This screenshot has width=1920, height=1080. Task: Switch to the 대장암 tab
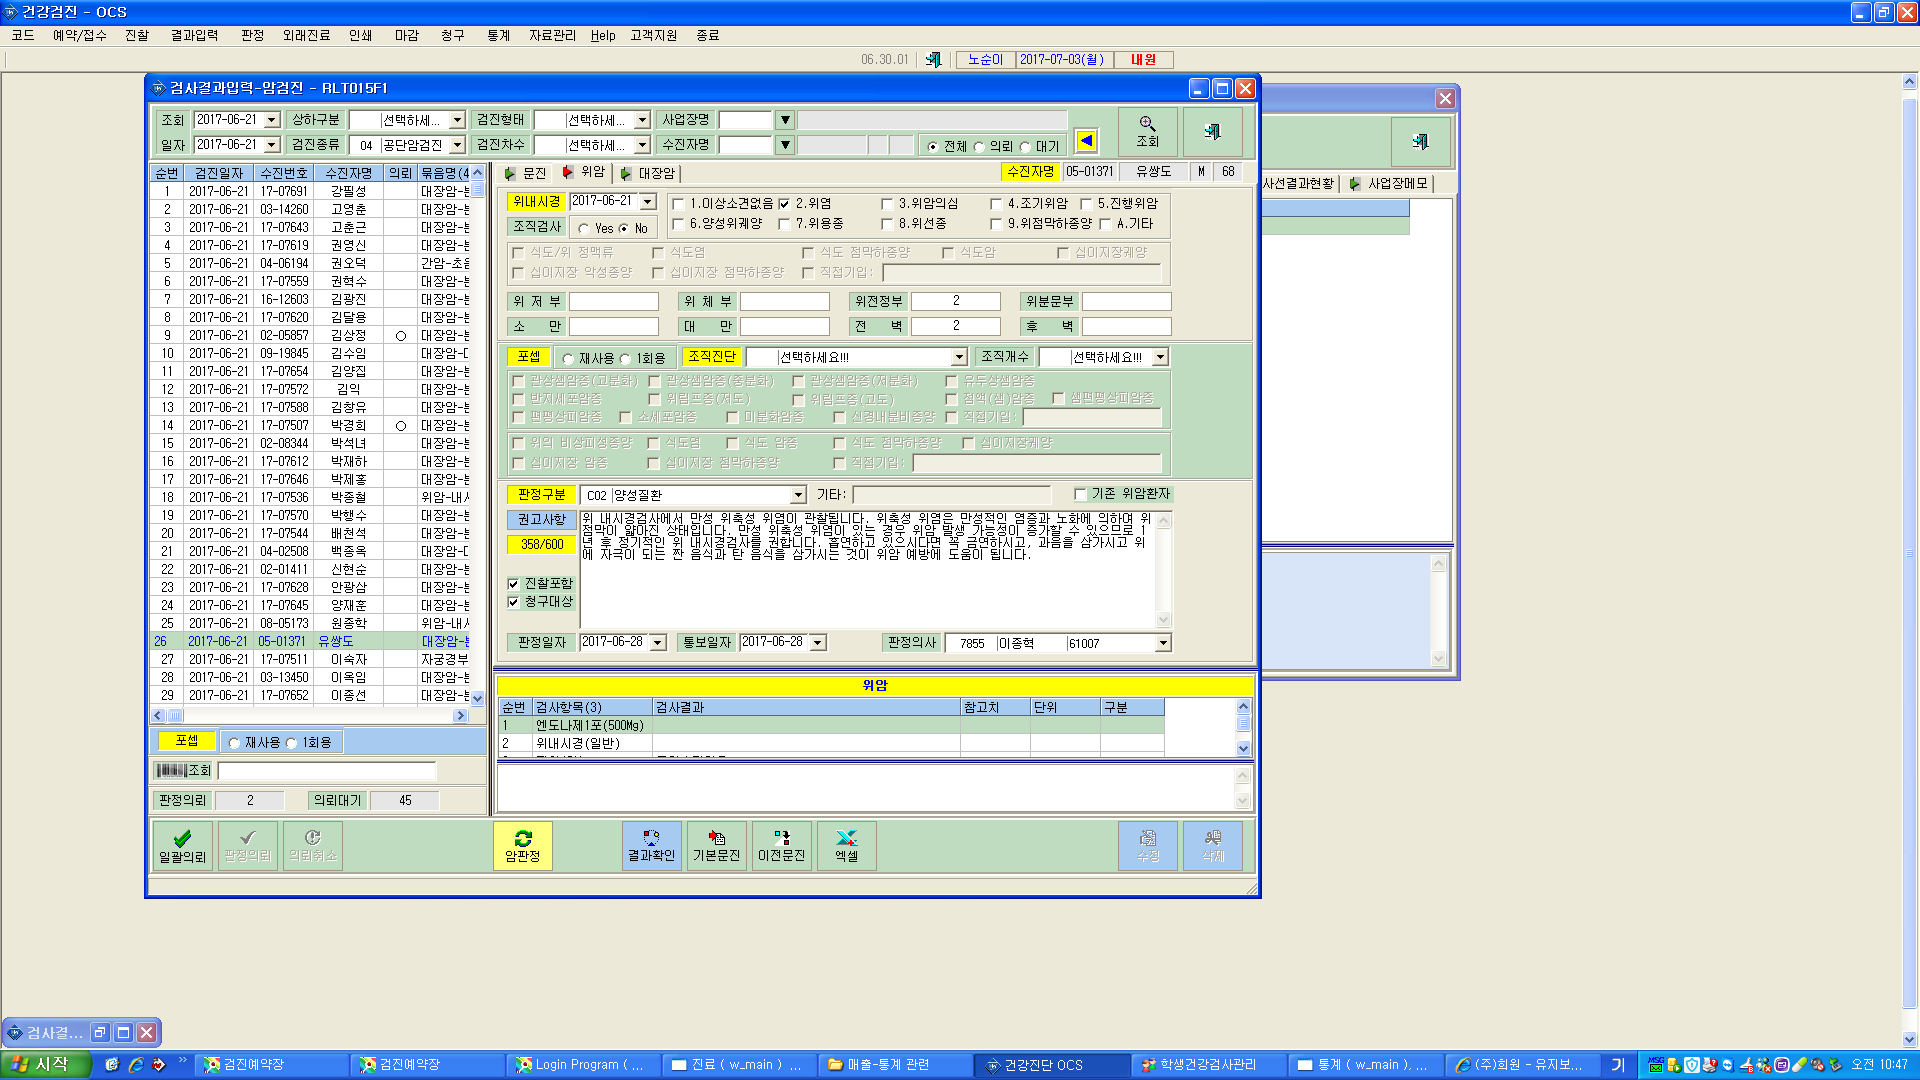pos(648,173)
